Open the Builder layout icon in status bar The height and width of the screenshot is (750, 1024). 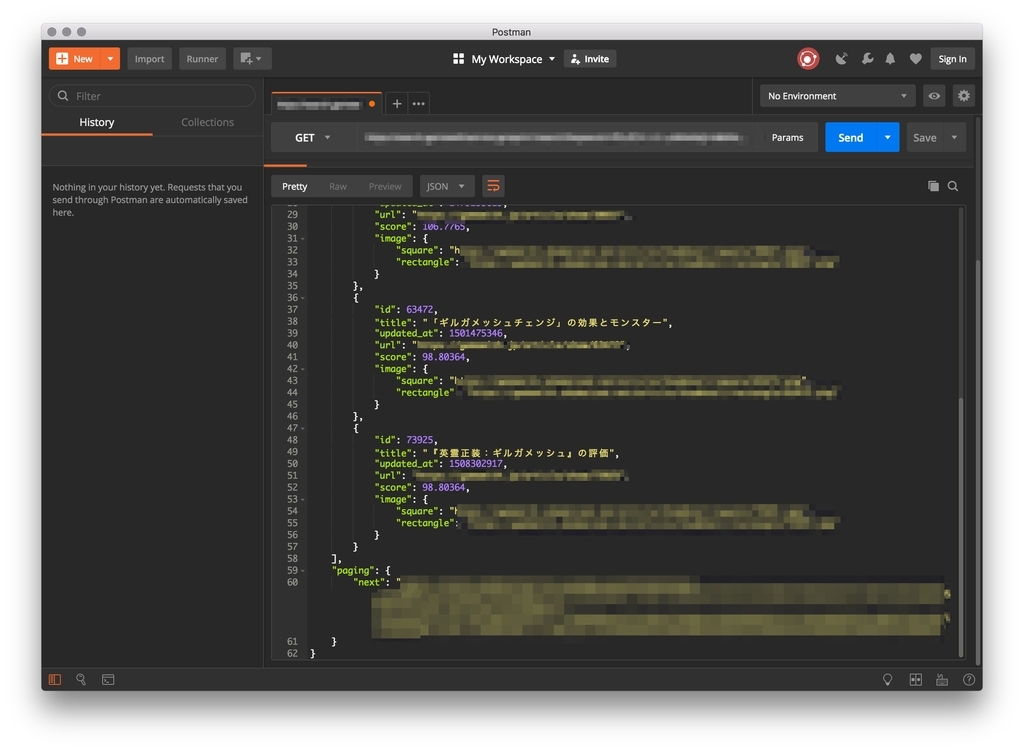tap(916, 679)
